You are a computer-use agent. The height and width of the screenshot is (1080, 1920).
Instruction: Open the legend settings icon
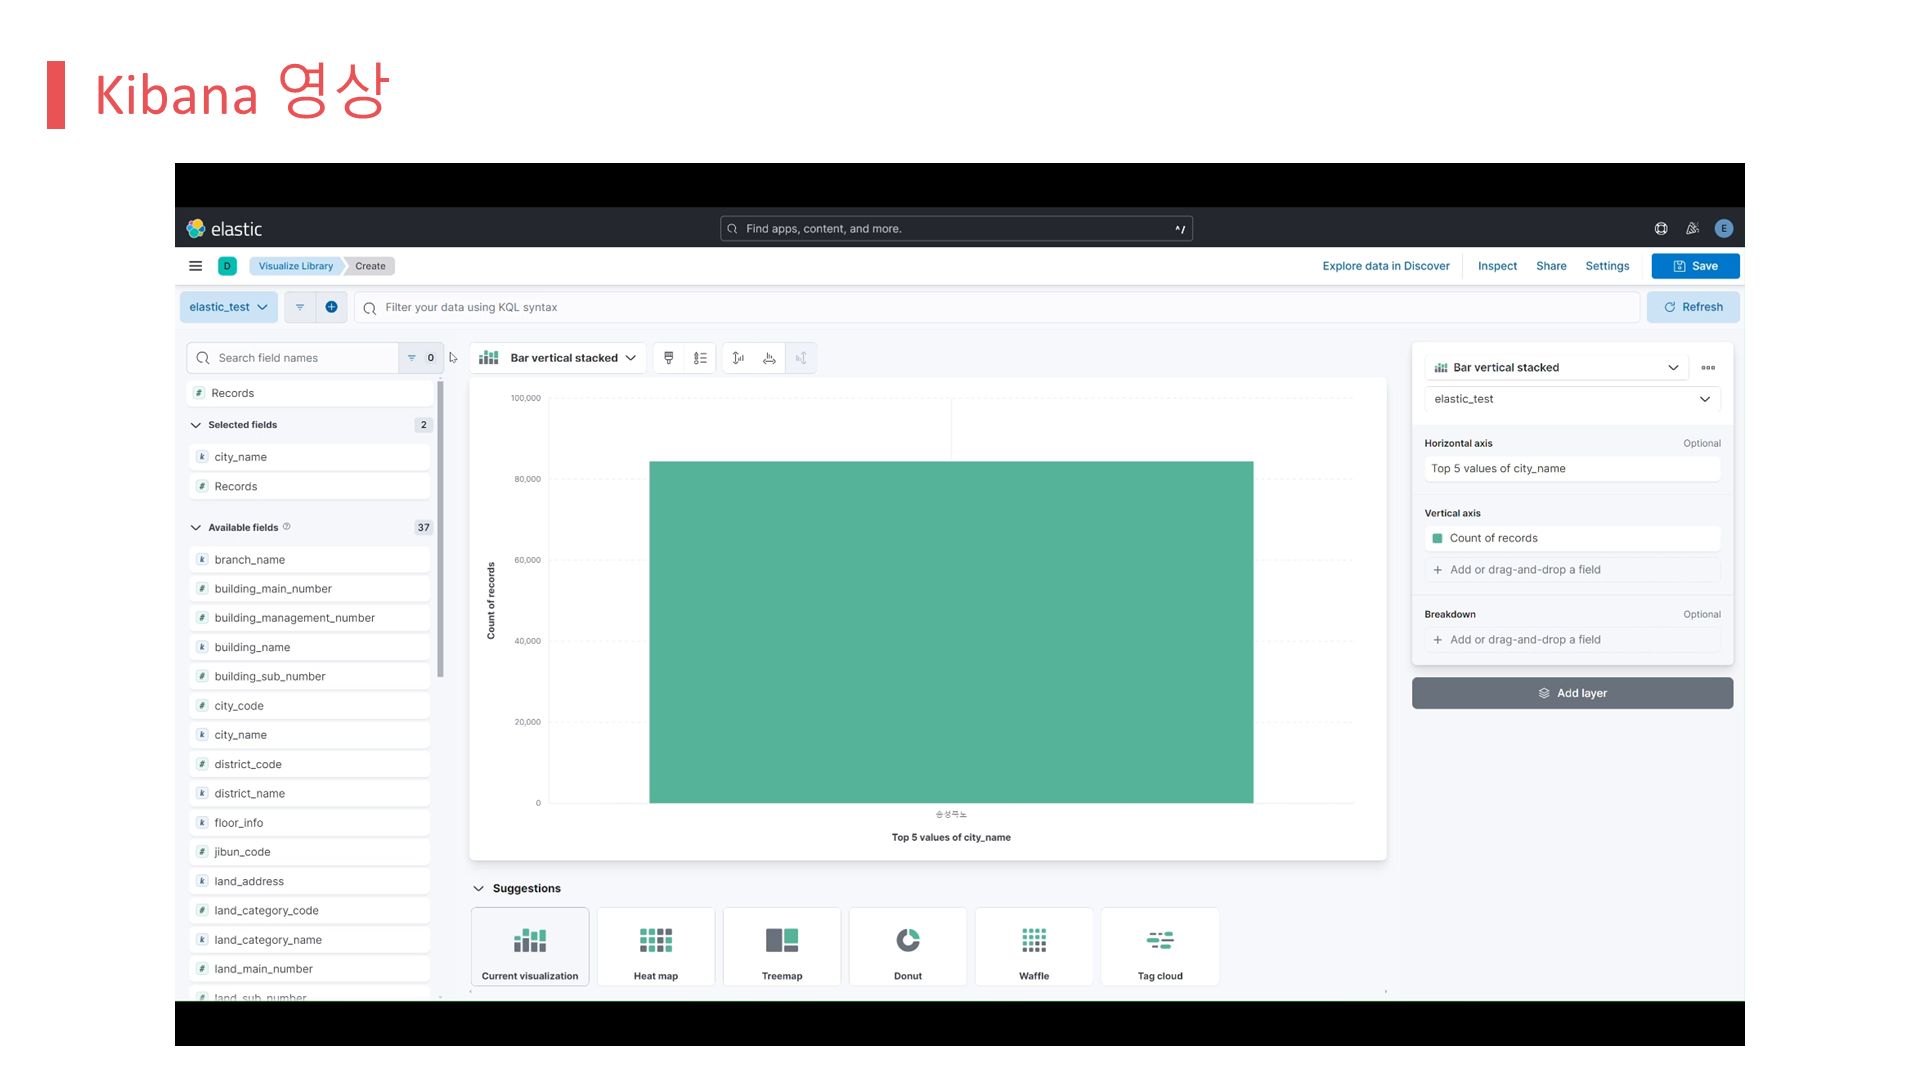(700, 358)
